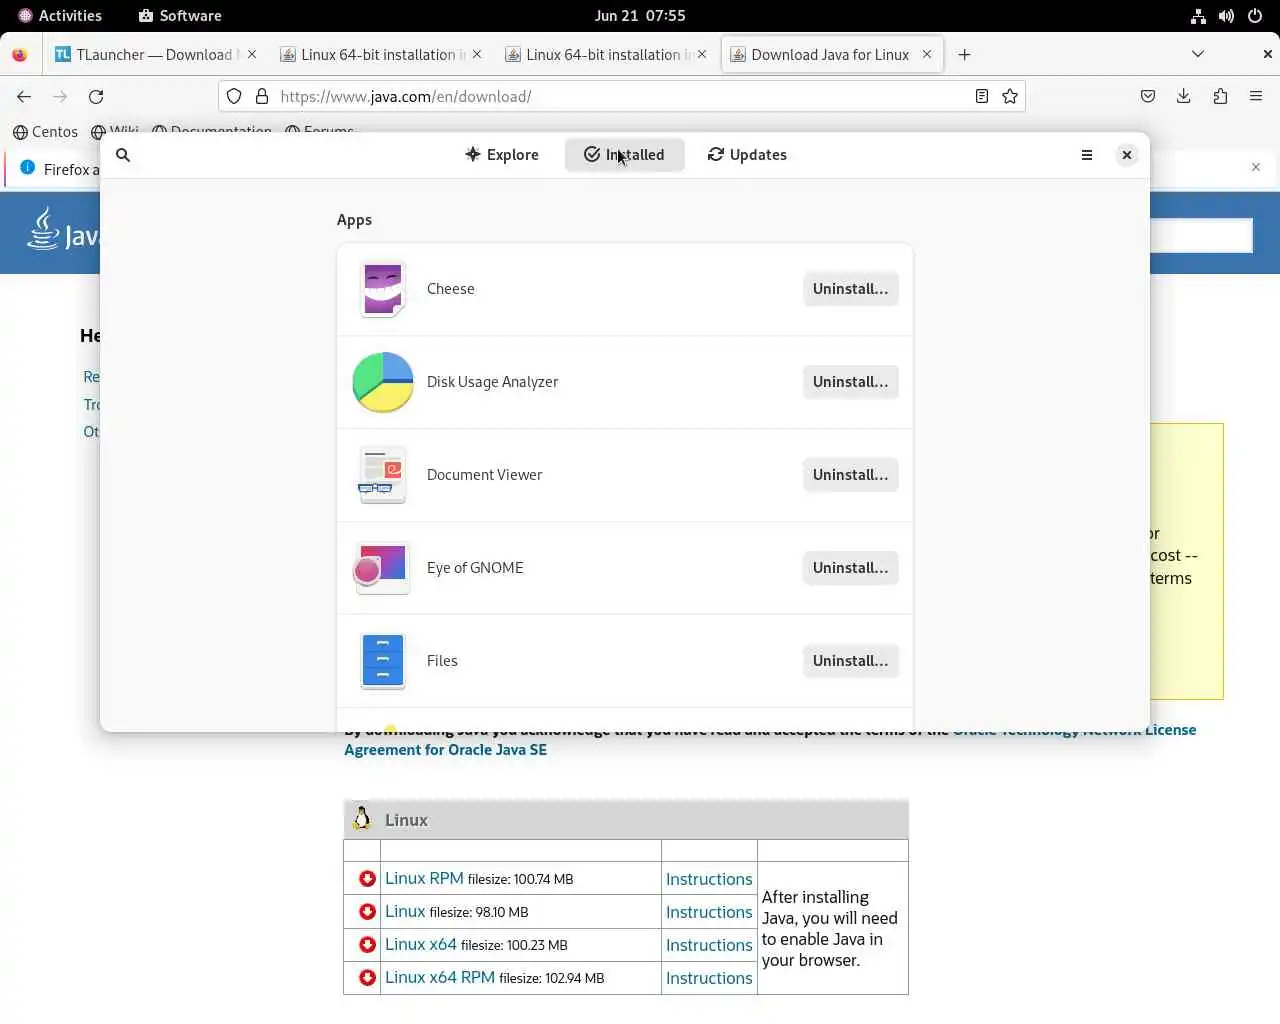This screenshot has width=1280, height=1024.
Task: Go back in Firefox
Action: 24,96
